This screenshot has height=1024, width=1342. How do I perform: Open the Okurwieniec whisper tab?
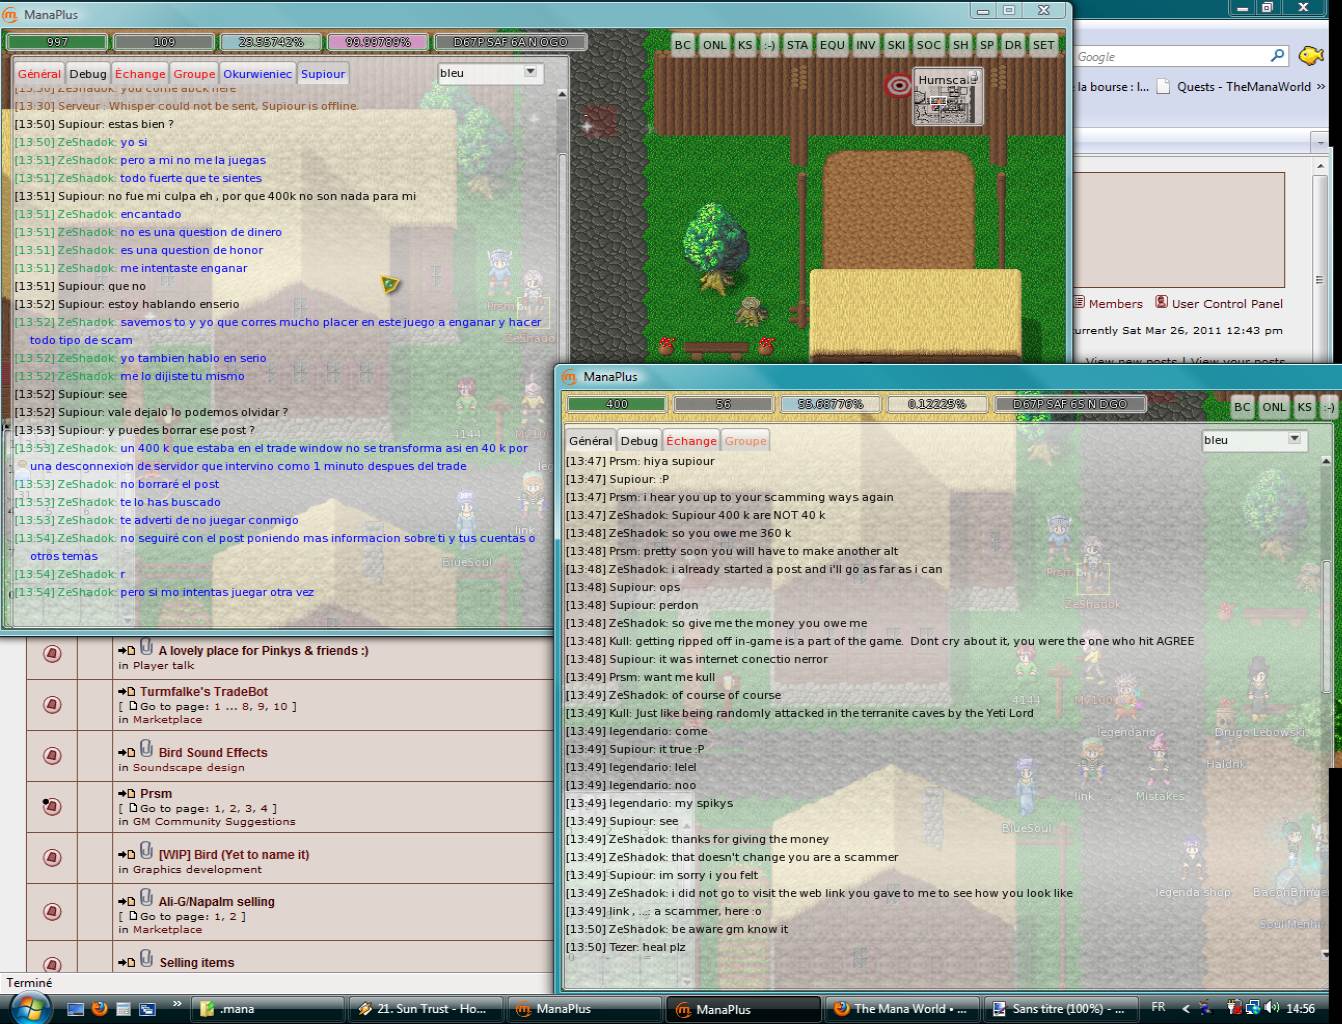(x=258, y=74)
